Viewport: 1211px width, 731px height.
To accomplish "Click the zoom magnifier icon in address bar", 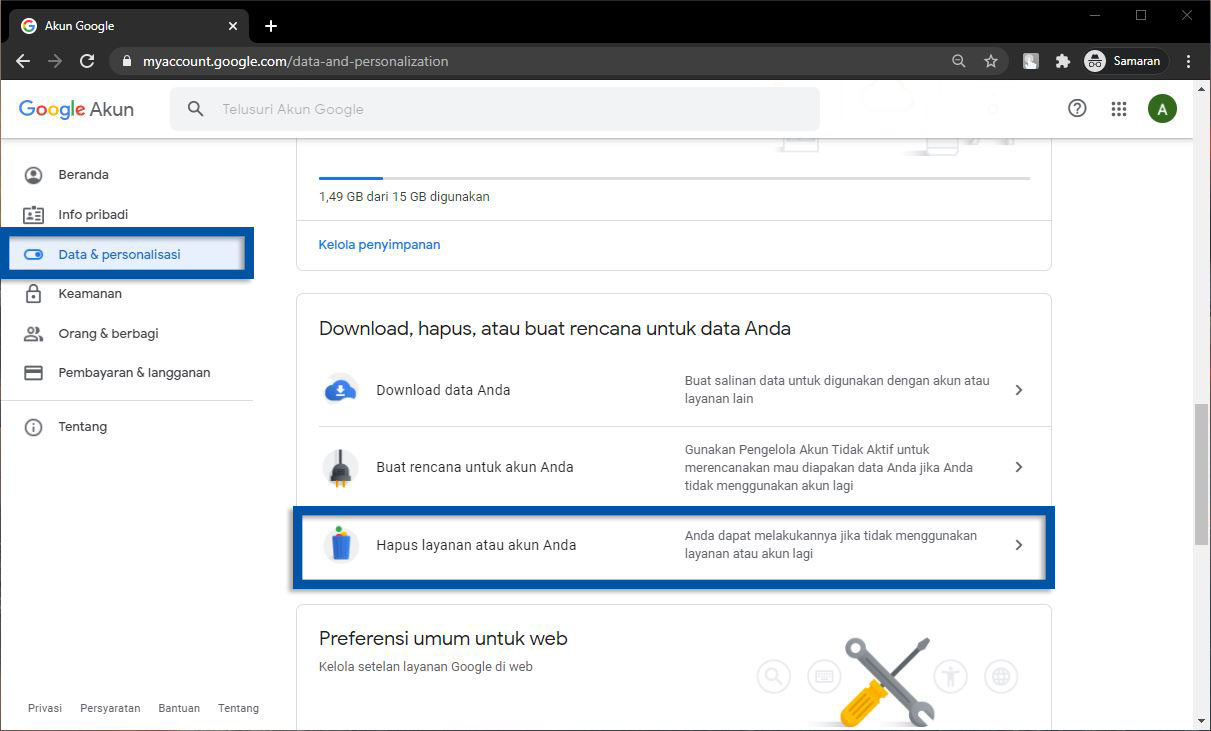I will [958, 61].
